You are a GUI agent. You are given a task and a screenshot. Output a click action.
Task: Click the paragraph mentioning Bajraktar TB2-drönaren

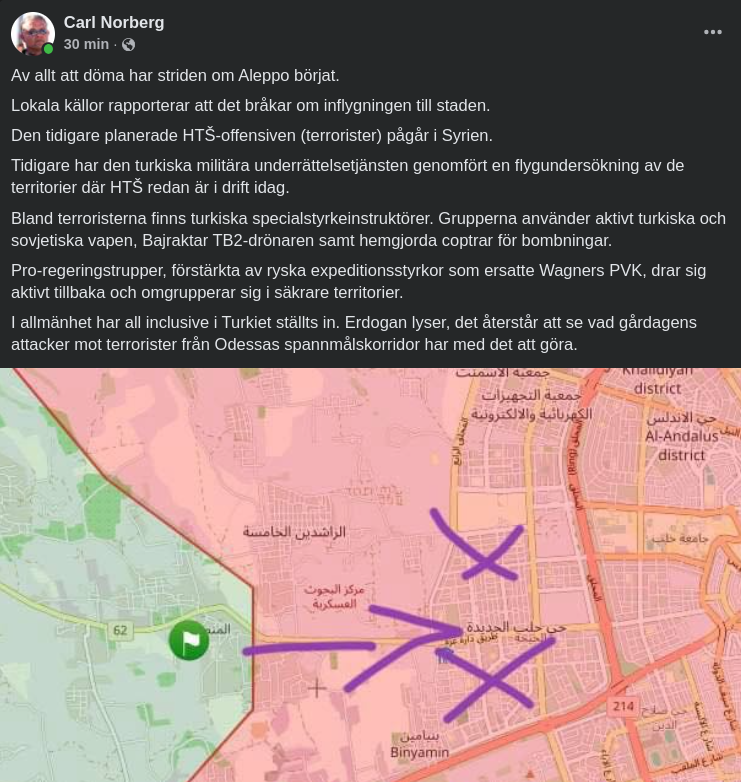click(369, 229)
